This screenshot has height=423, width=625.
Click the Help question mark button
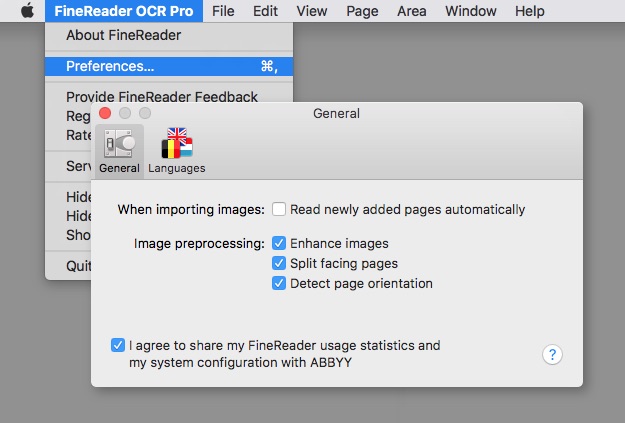(x=552, y=354)
